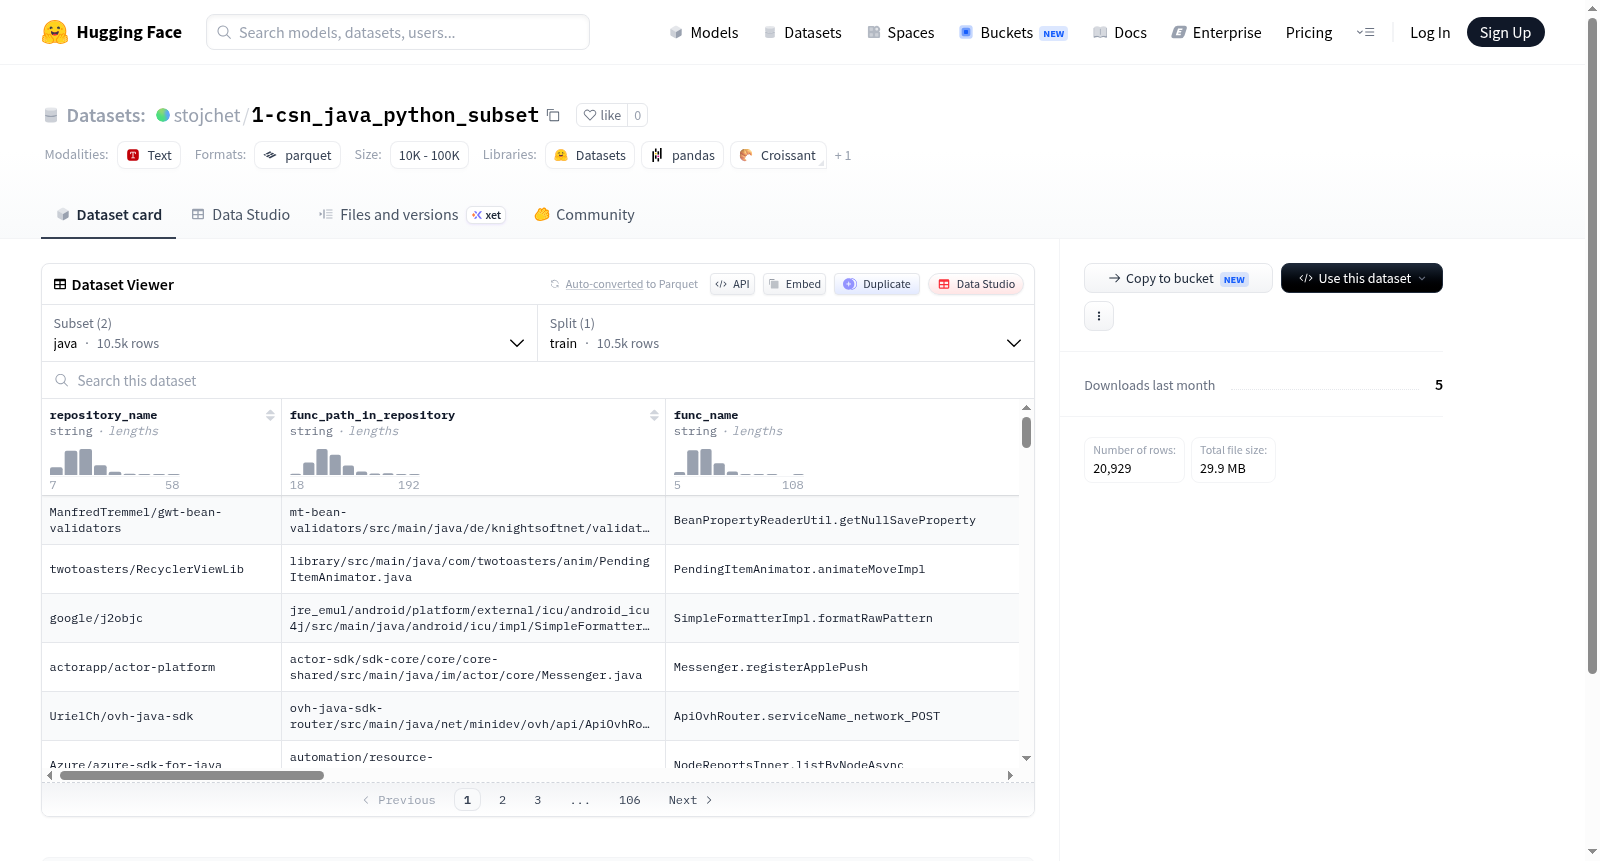Screen dimensions: 1600x861
Task: Click the Sign Up button
Action: 1506,32
